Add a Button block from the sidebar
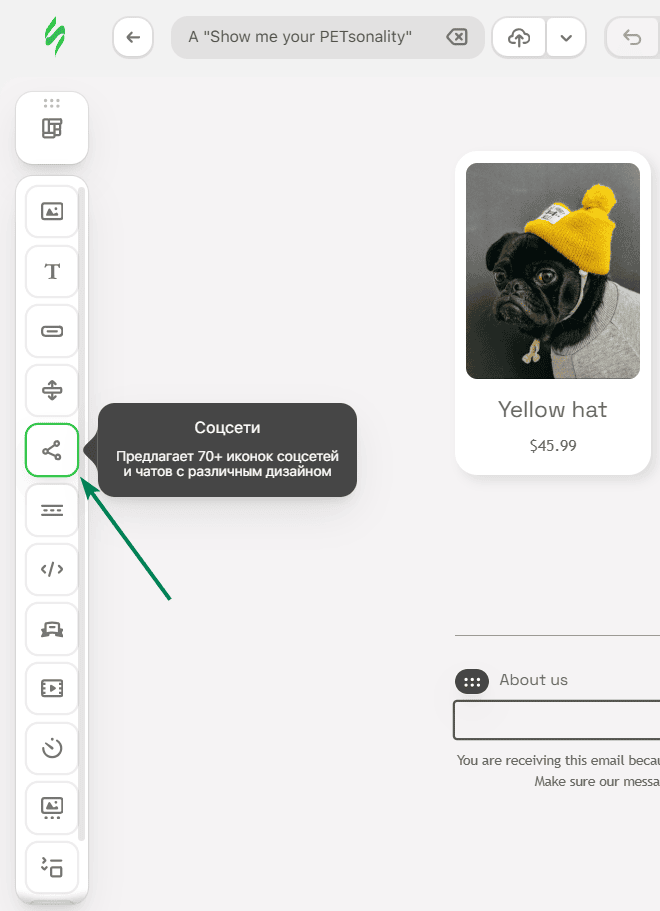This screenshot has height=911, width=660. coord(52,331)
